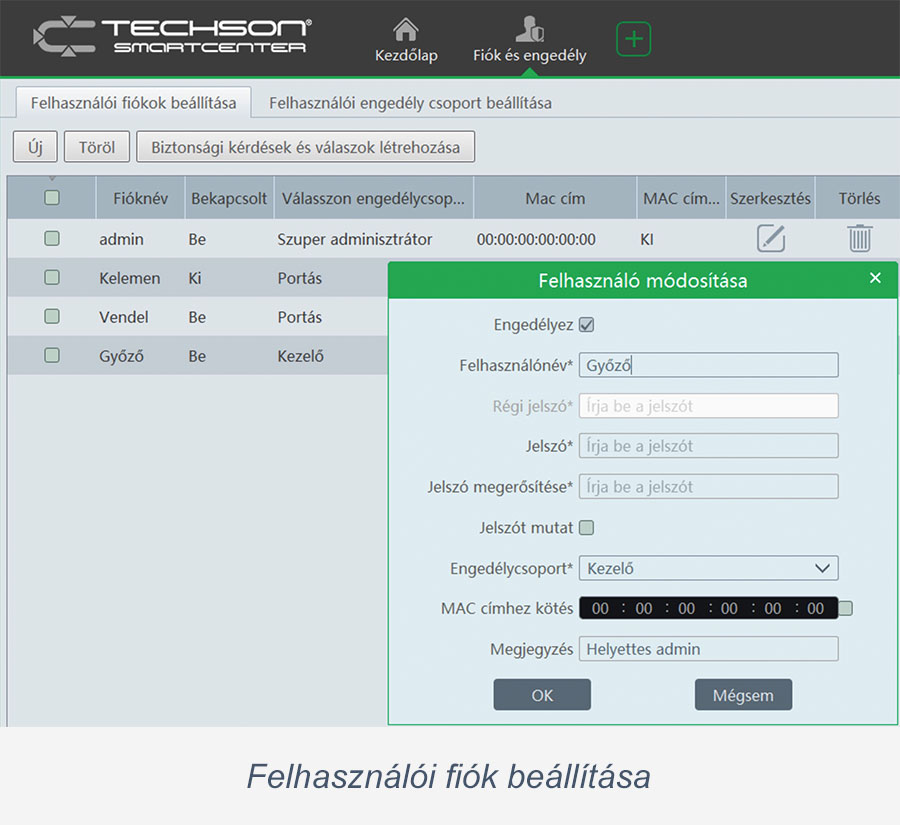The width and height of the screenshot is (900, 825).
Task: Click the Be status in Győző row
Action: 197,357
